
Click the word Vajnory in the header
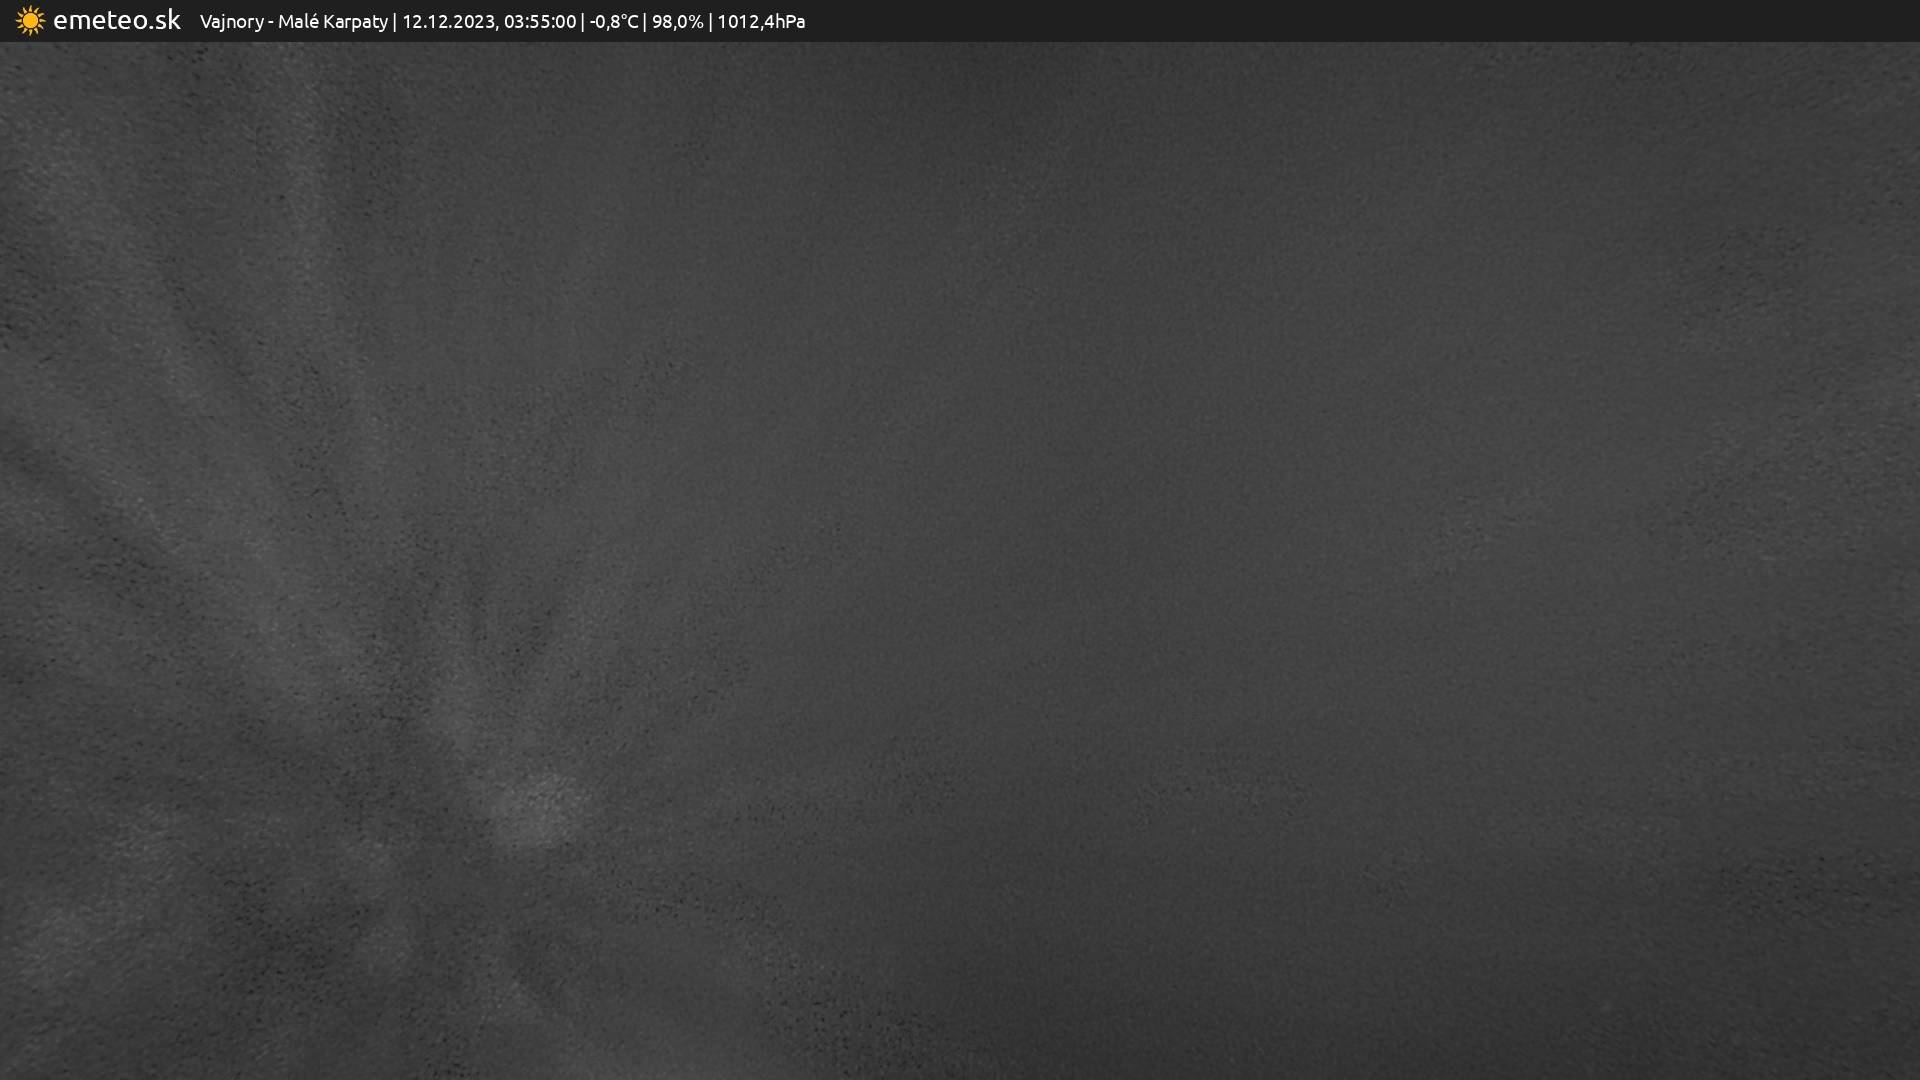click(231, 21)
